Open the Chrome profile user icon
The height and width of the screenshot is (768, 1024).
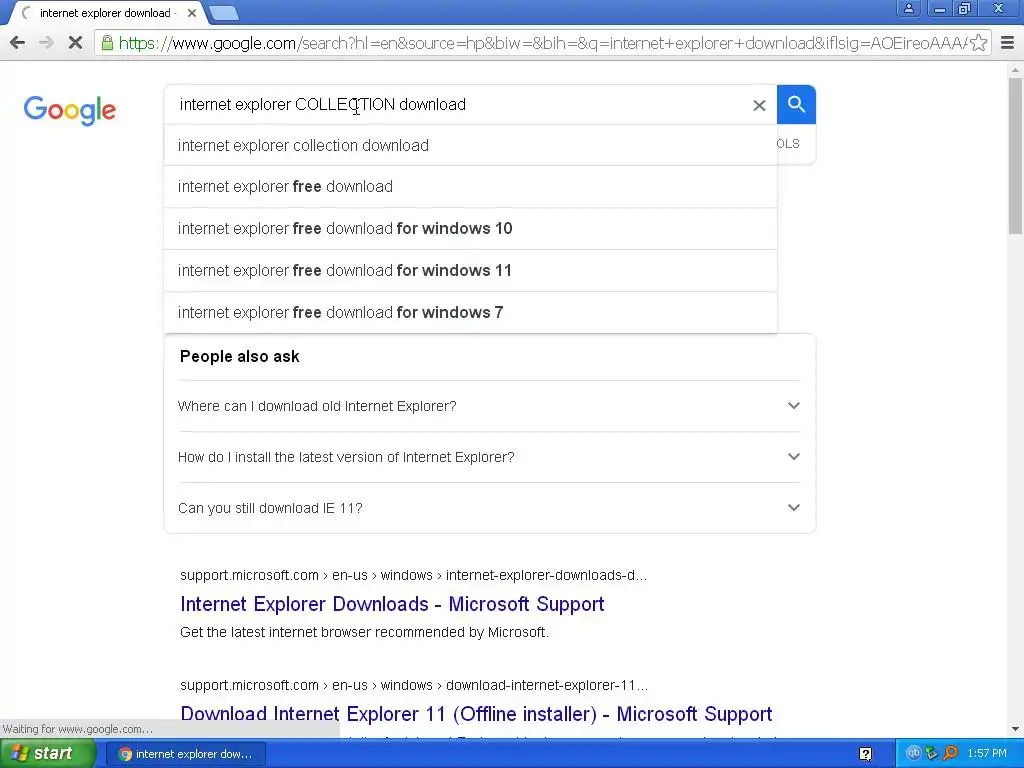[x=908, y=8]
